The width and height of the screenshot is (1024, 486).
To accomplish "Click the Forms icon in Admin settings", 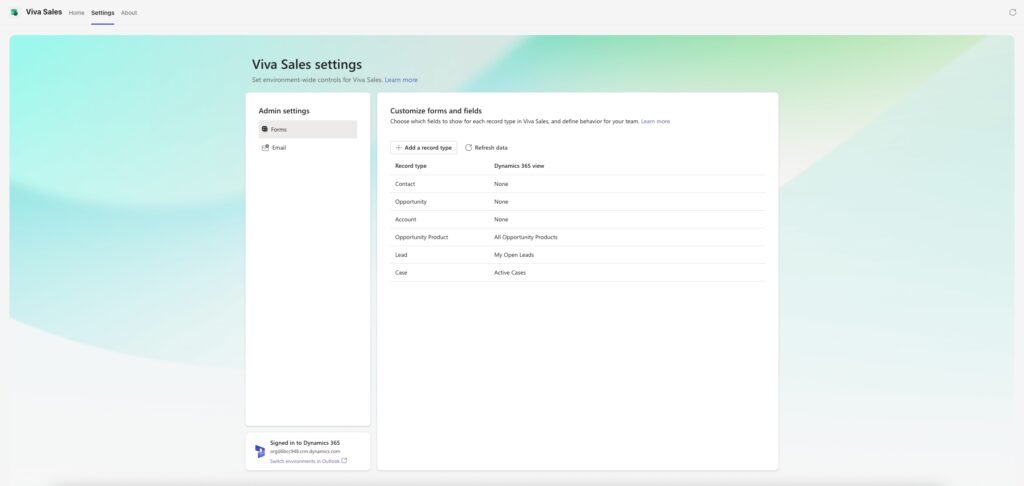I will [265, 129].
